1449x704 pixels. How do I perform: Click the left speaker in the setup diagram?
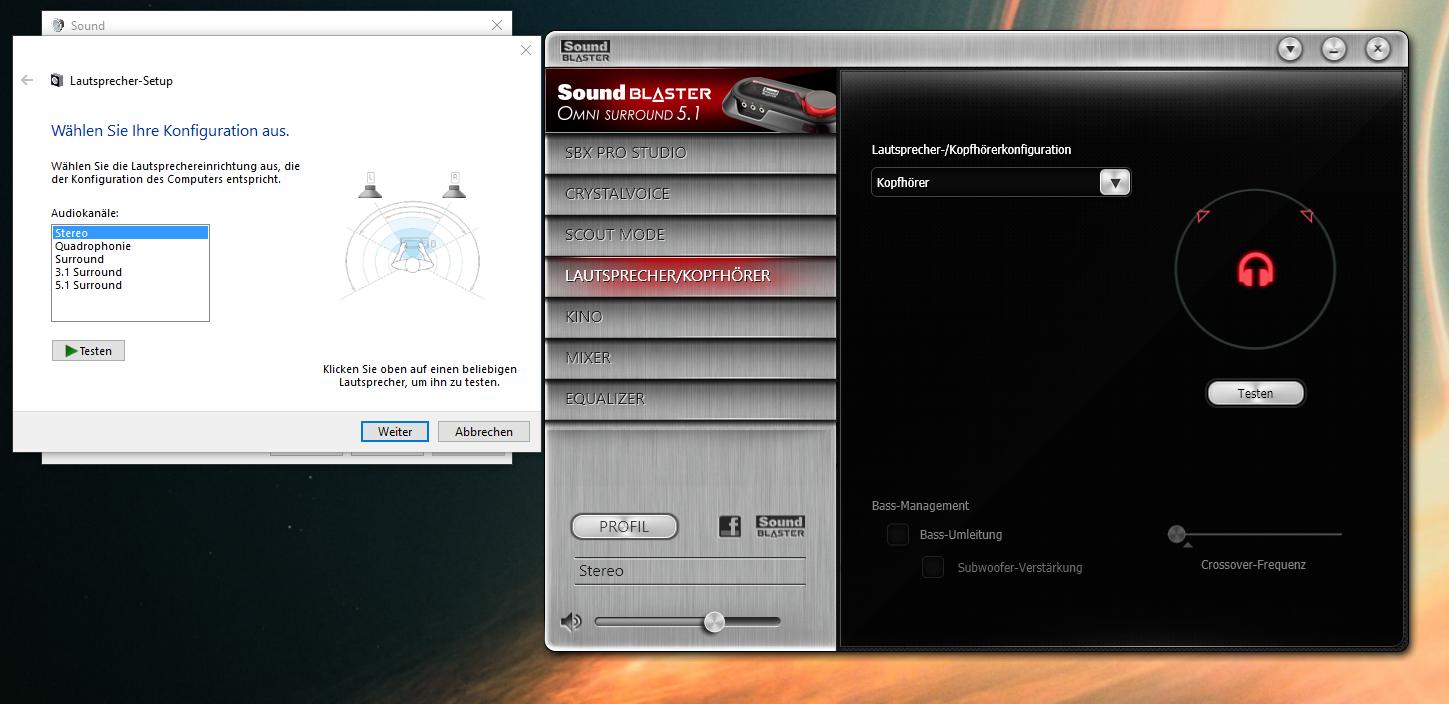click(x=370, y=185)
